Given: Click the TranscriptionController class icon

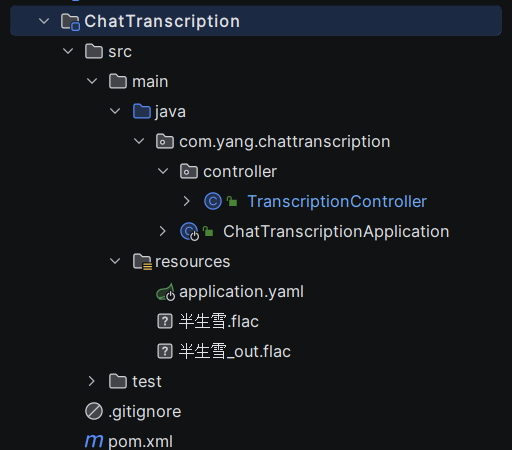Looking at the screenshot, I should point(213,201).
